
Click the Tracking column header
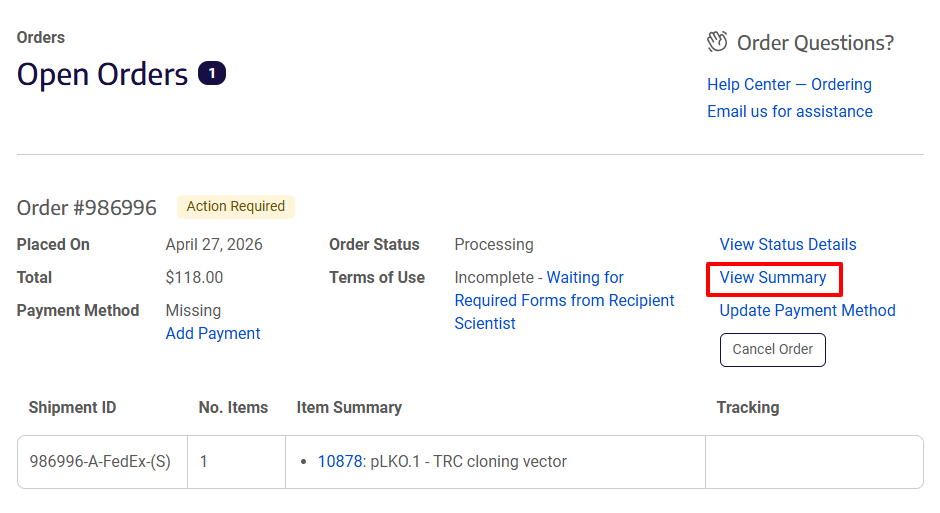pos(747,408)
